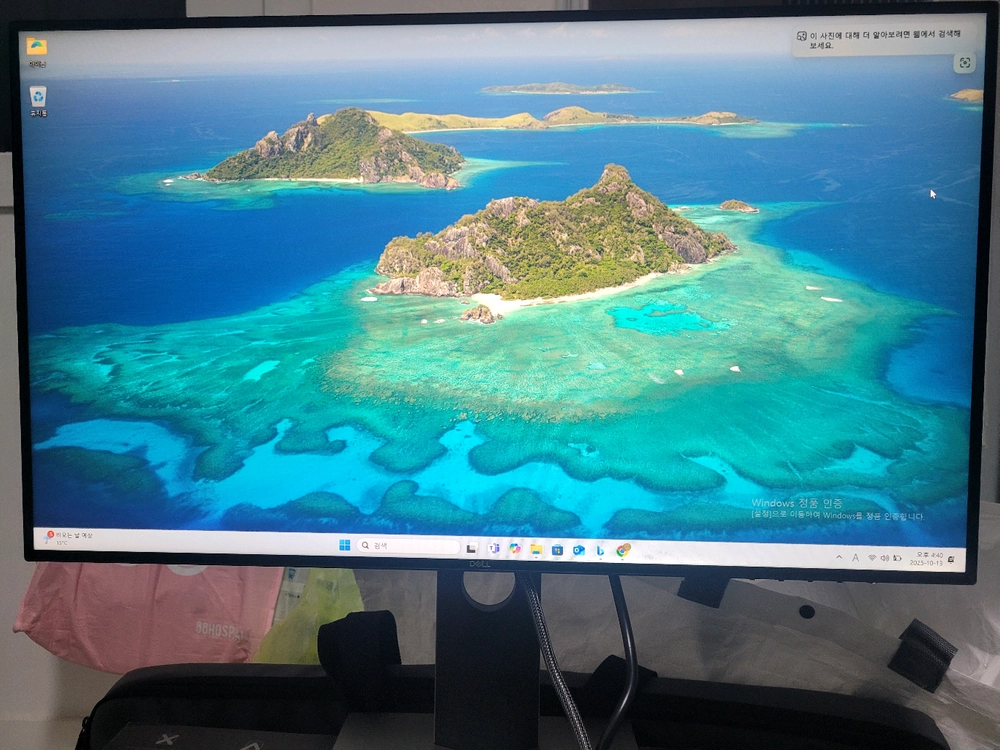The image size is (1000, 750).
Task: Open the notification center bell icon
Action: [x=951, y=559]
